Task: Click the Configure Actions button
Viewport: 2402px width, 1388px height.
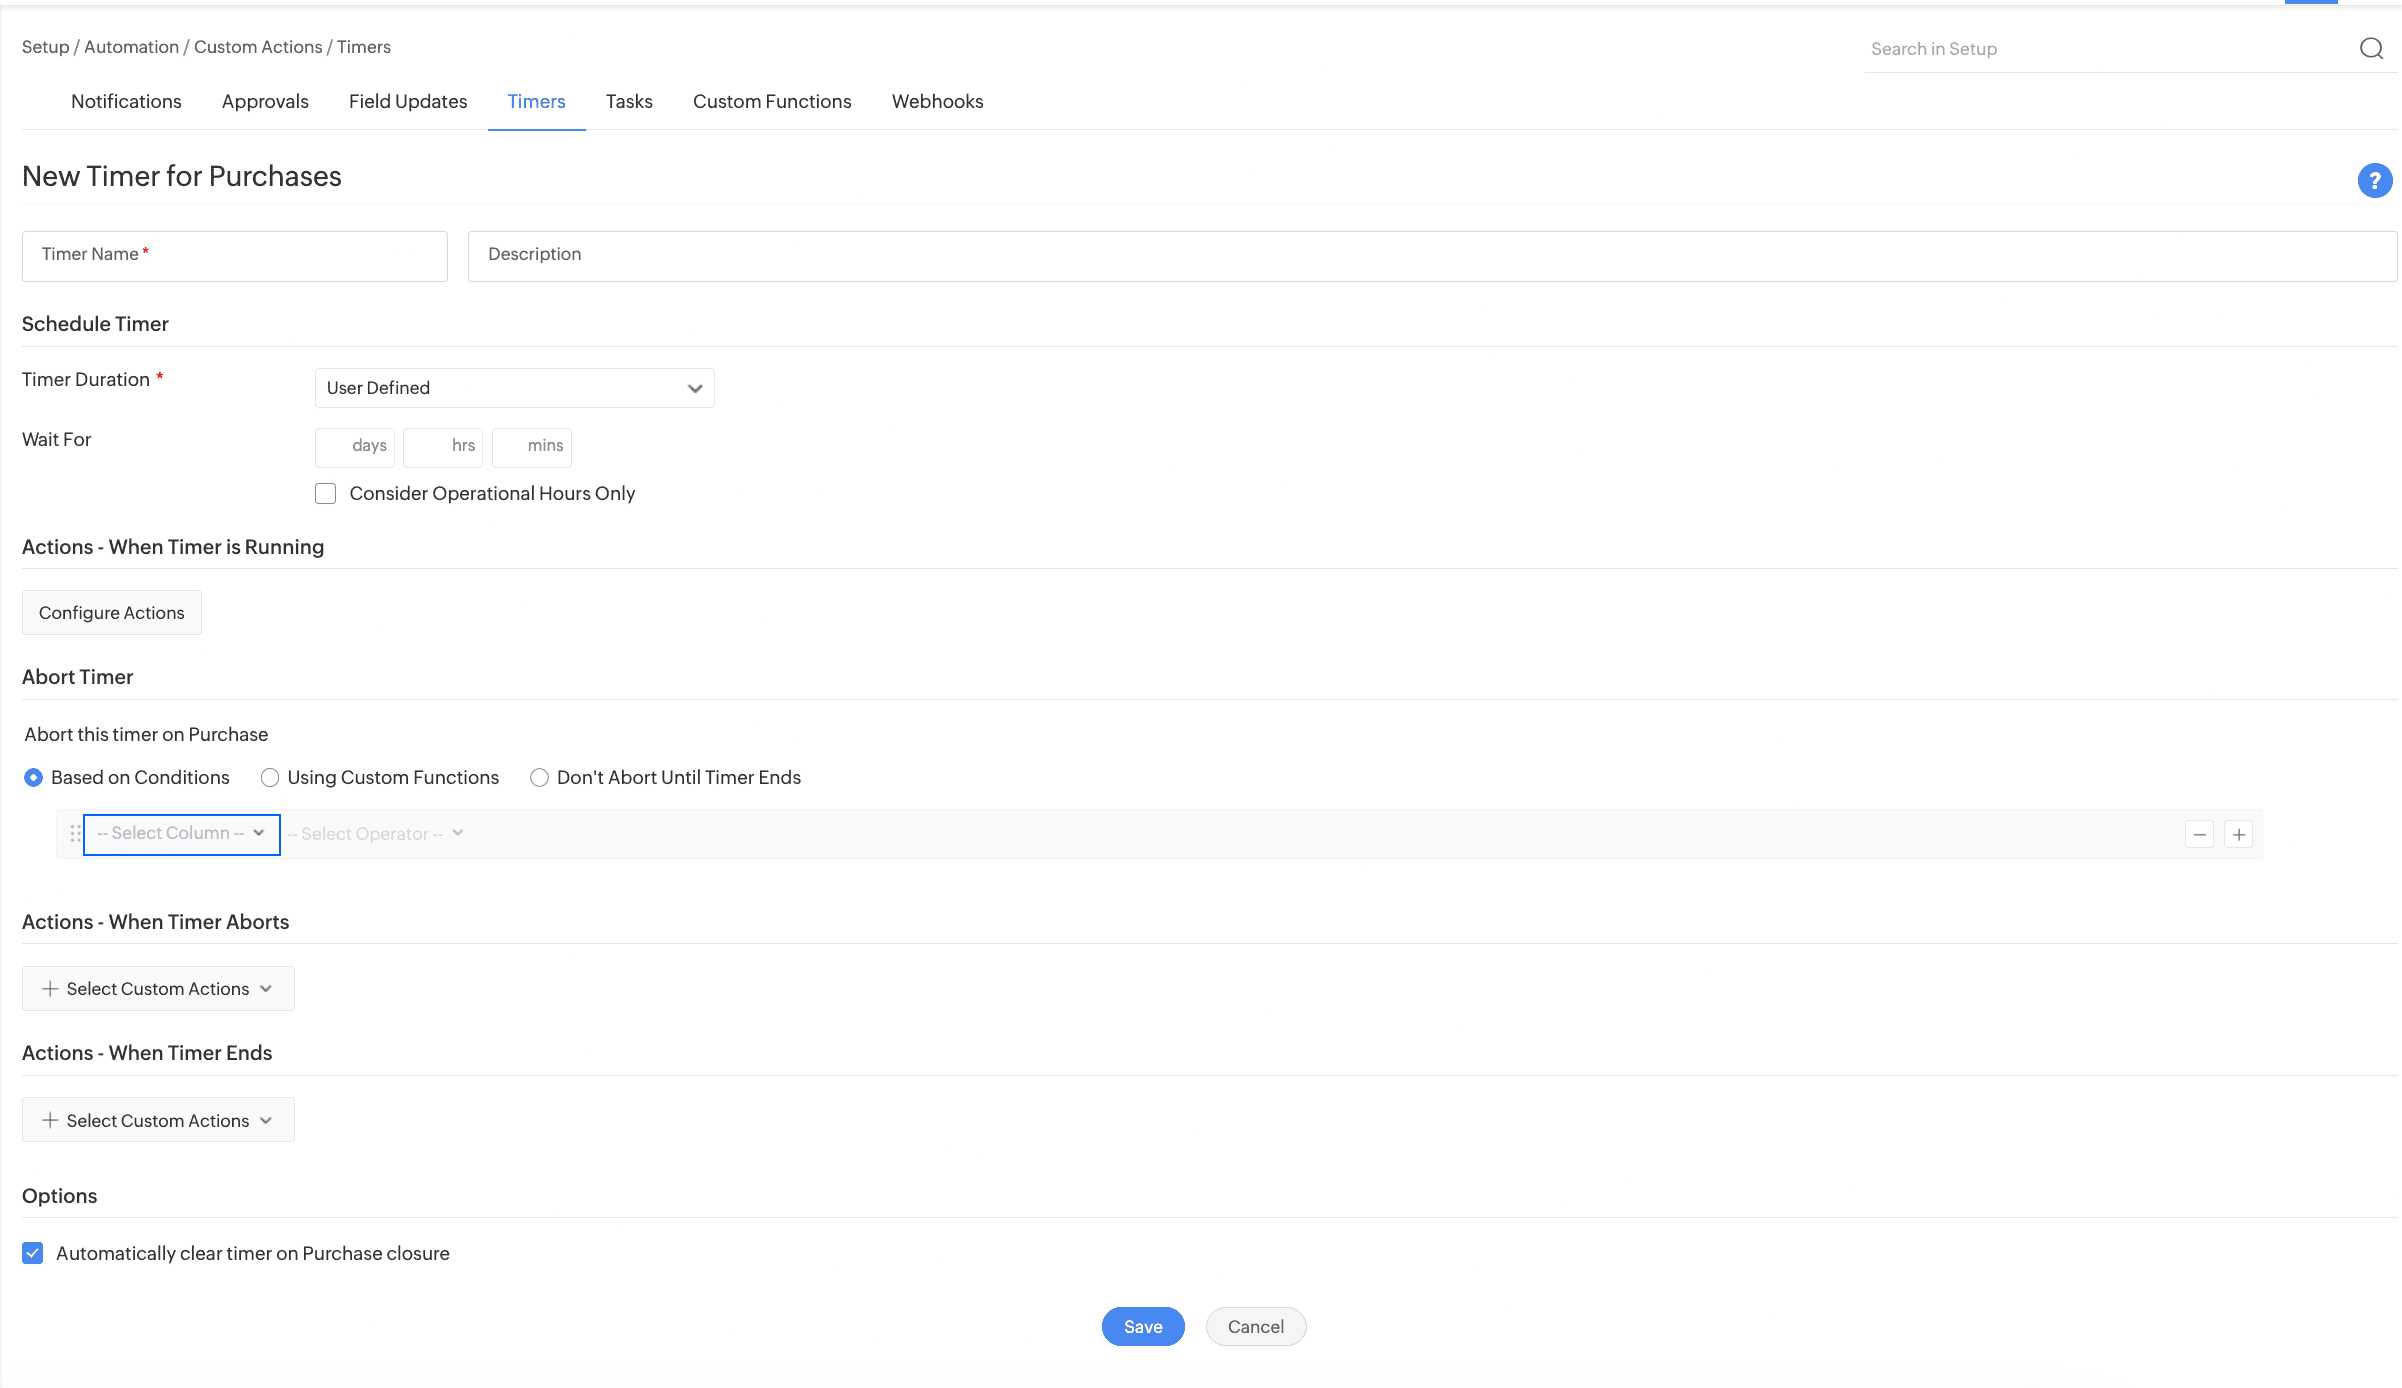Action: [112, 613]
